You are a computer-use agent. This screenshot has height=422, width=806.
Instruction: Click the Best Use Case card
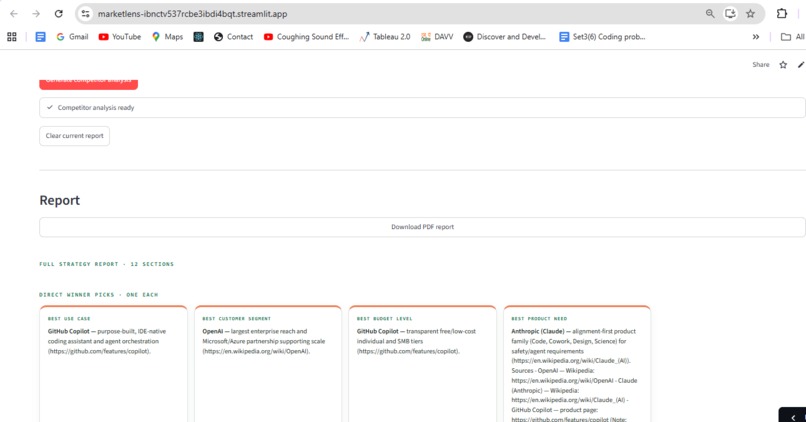[114, 363]
